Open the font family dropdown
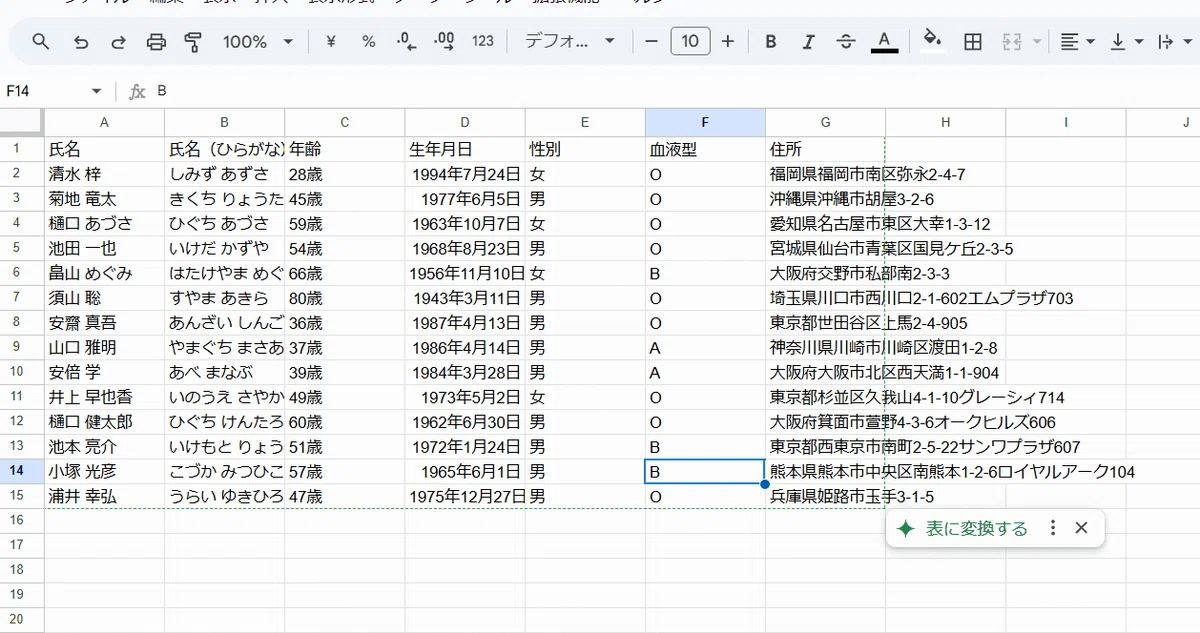 (x=570, y=42)
